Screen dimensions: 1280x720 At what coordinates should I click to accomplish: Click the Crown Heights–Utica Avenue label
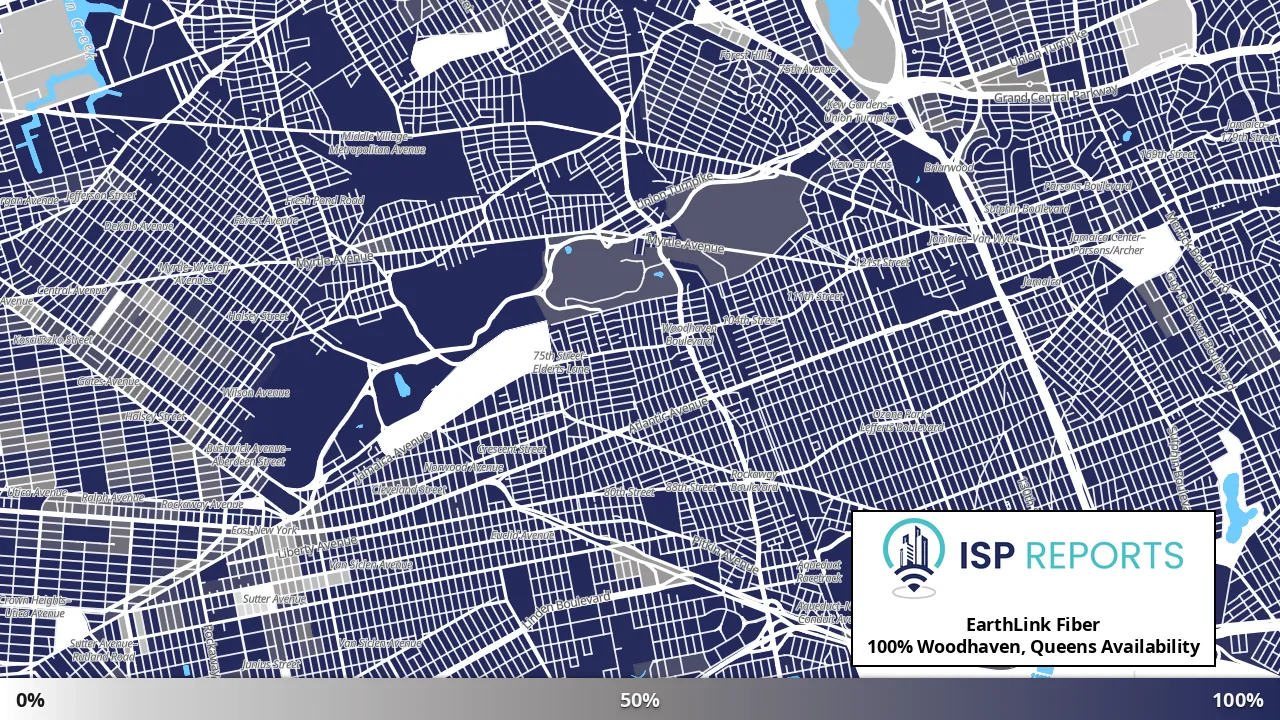click(x=33, y=606)
